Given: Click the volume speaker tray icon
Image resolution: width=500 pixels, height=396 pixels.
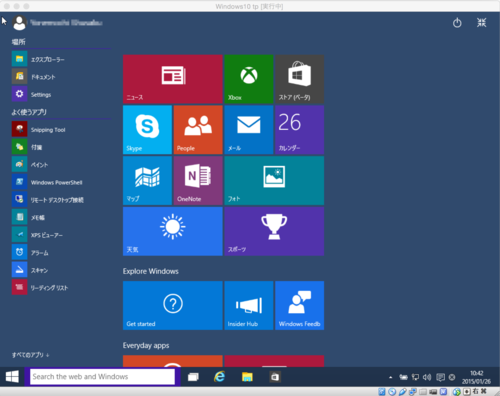Looking at the screenshot, I should 427,377.
